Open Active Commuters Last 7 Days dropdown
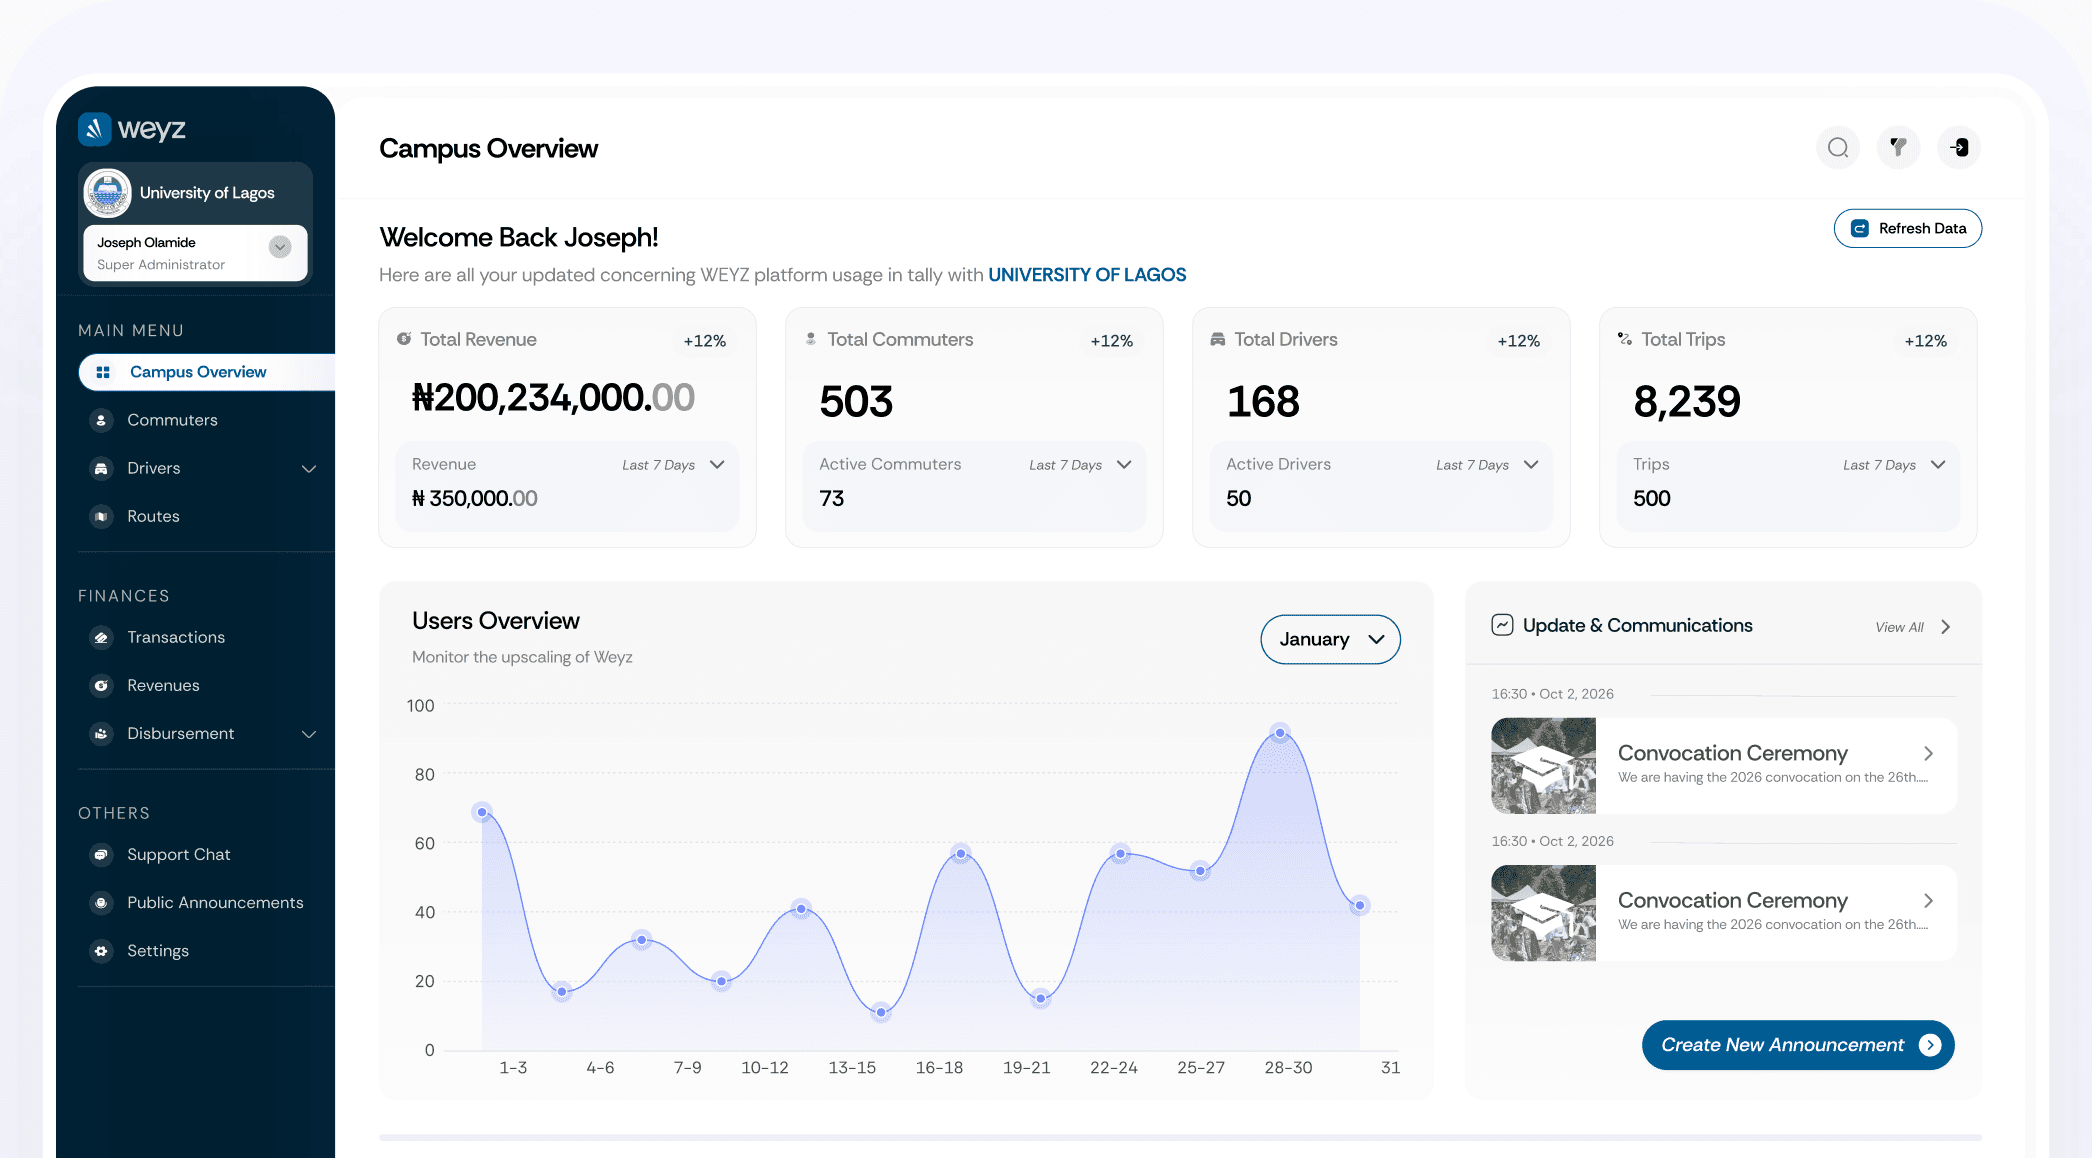 [x=1081, y=465]
